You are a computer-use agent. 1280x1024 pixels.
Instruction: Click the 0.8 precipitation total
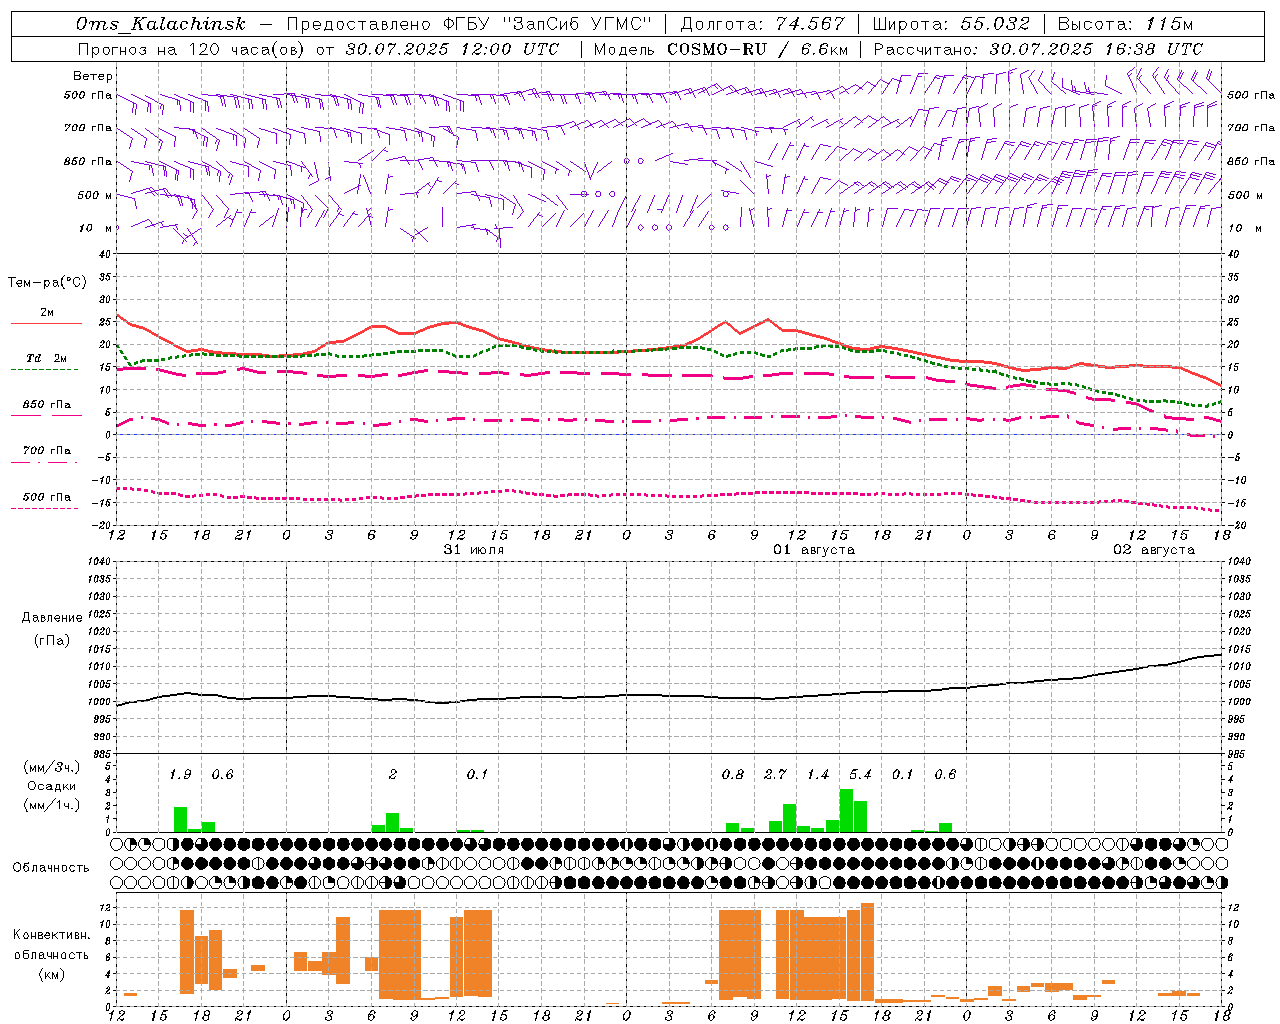[x=733, y=774]
